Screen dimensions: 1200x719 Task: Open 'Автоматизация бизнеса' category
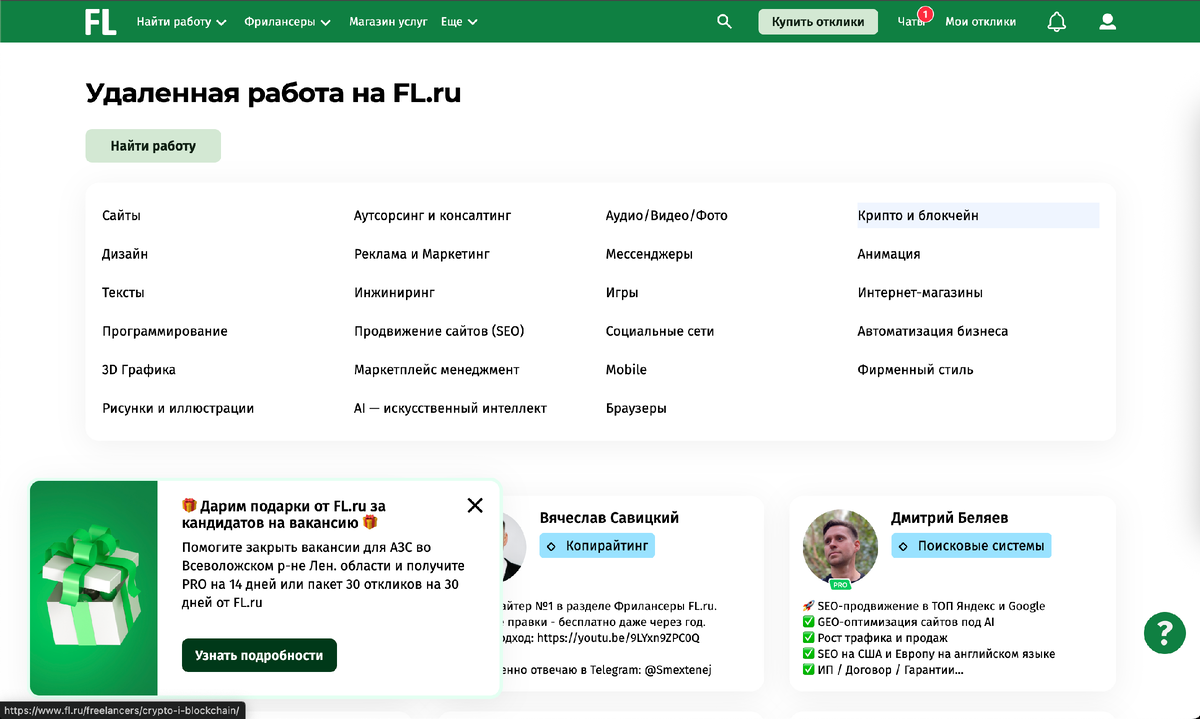tap(933, 331)
